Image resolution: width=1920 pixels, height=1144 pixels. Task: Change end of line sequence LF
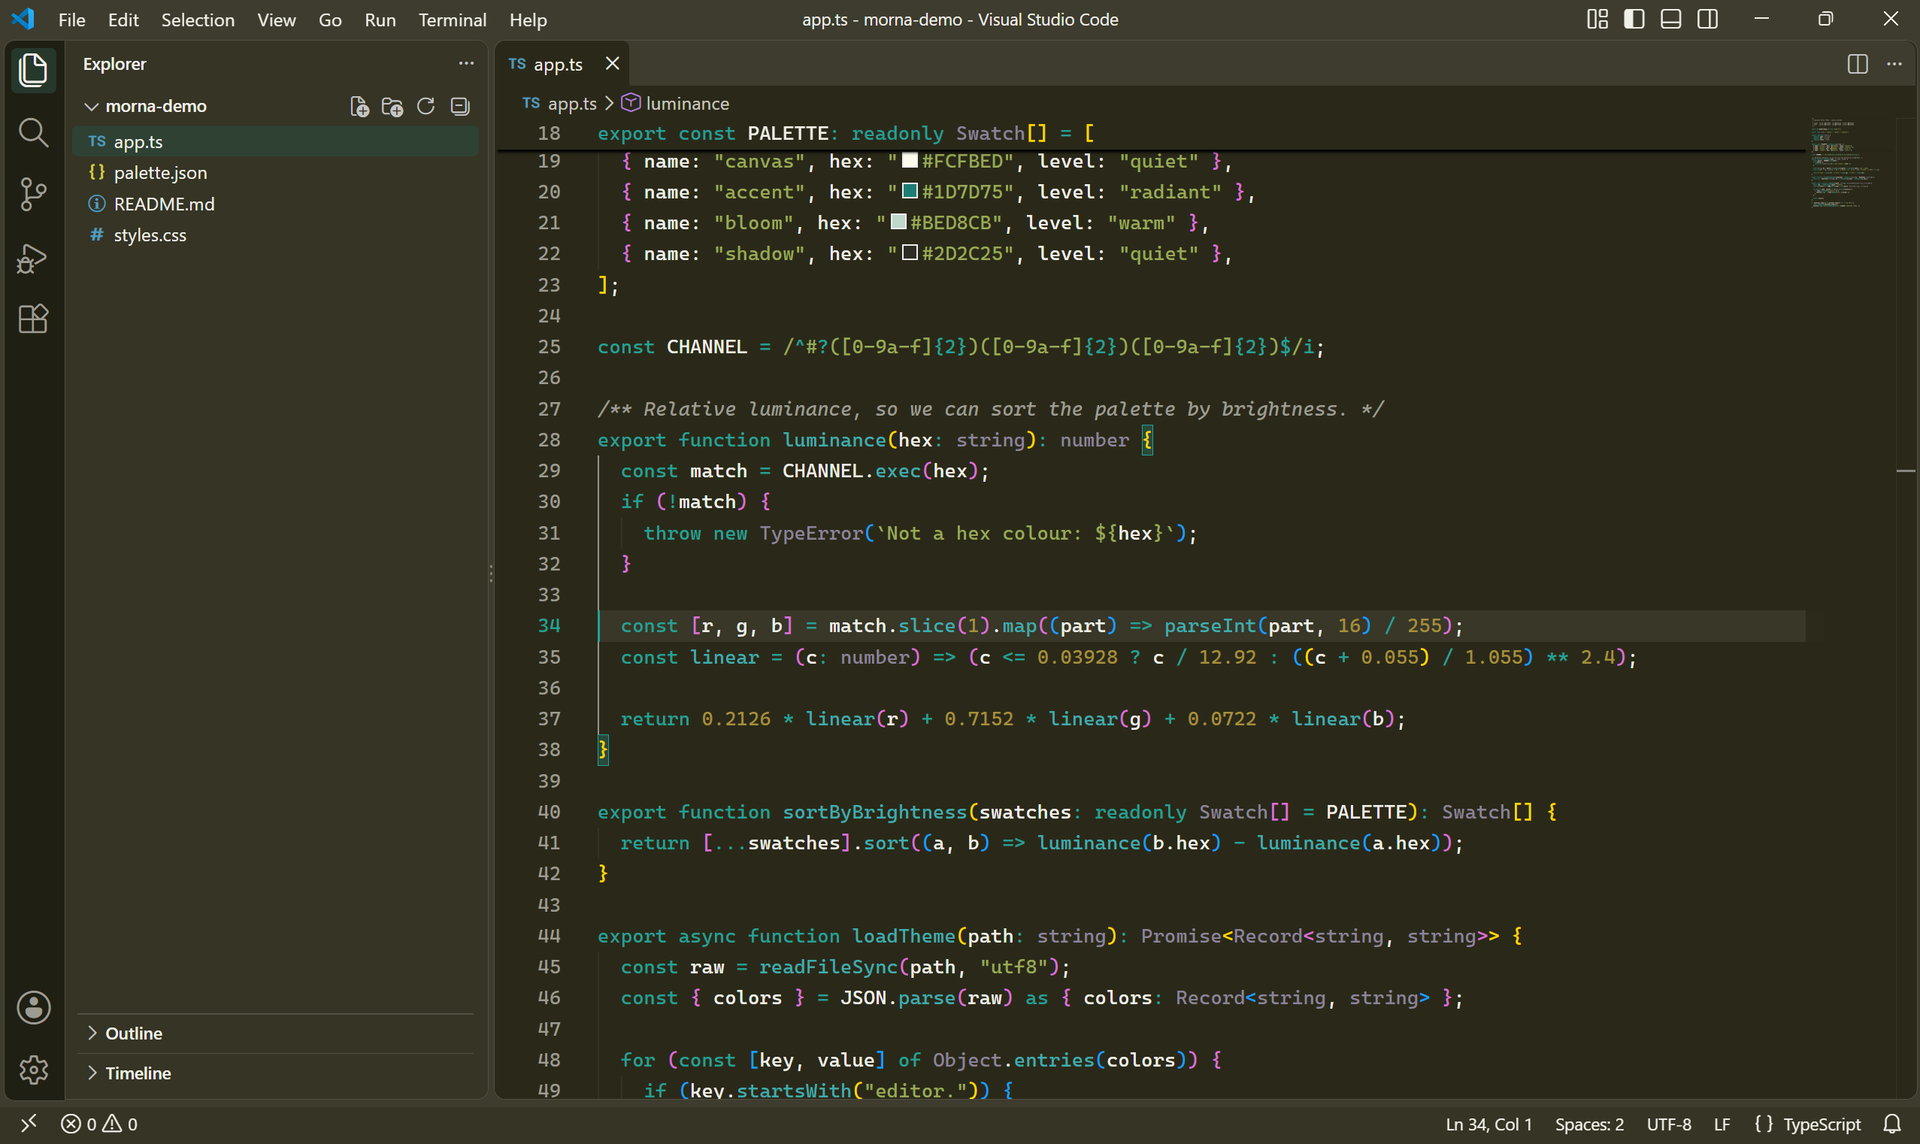1722,1124
